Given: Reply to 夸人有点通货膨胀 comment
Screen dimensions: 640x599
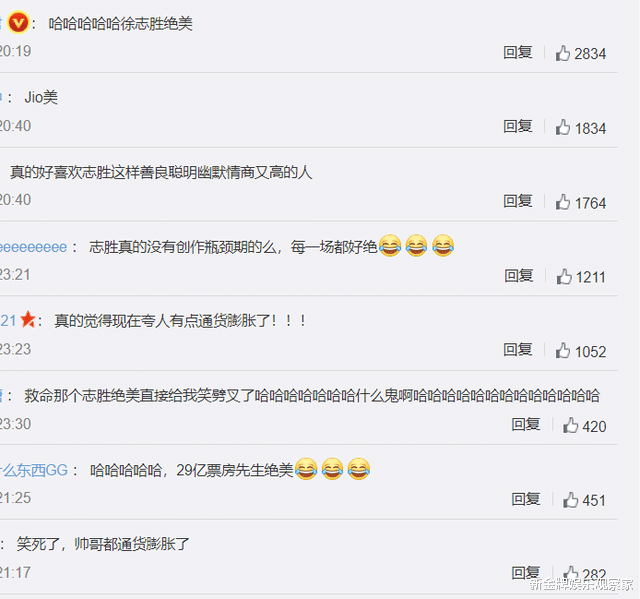Looking at the screenshot, I should click(x=518, y=350).
